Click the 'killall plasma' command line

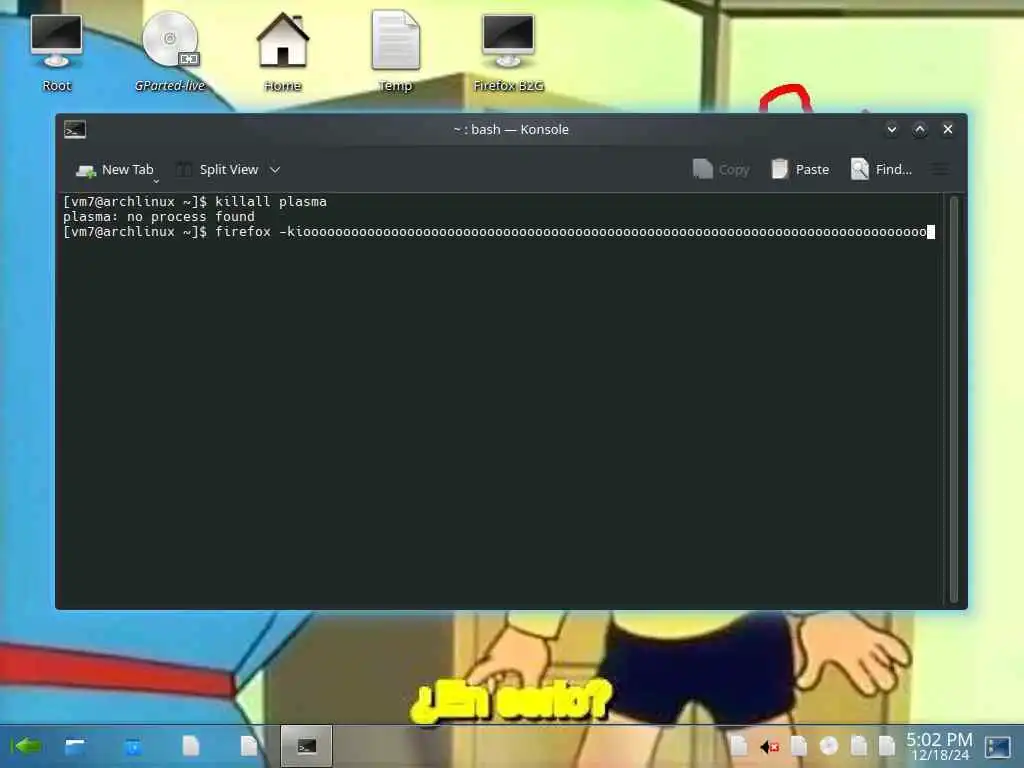tap(195, 201)
